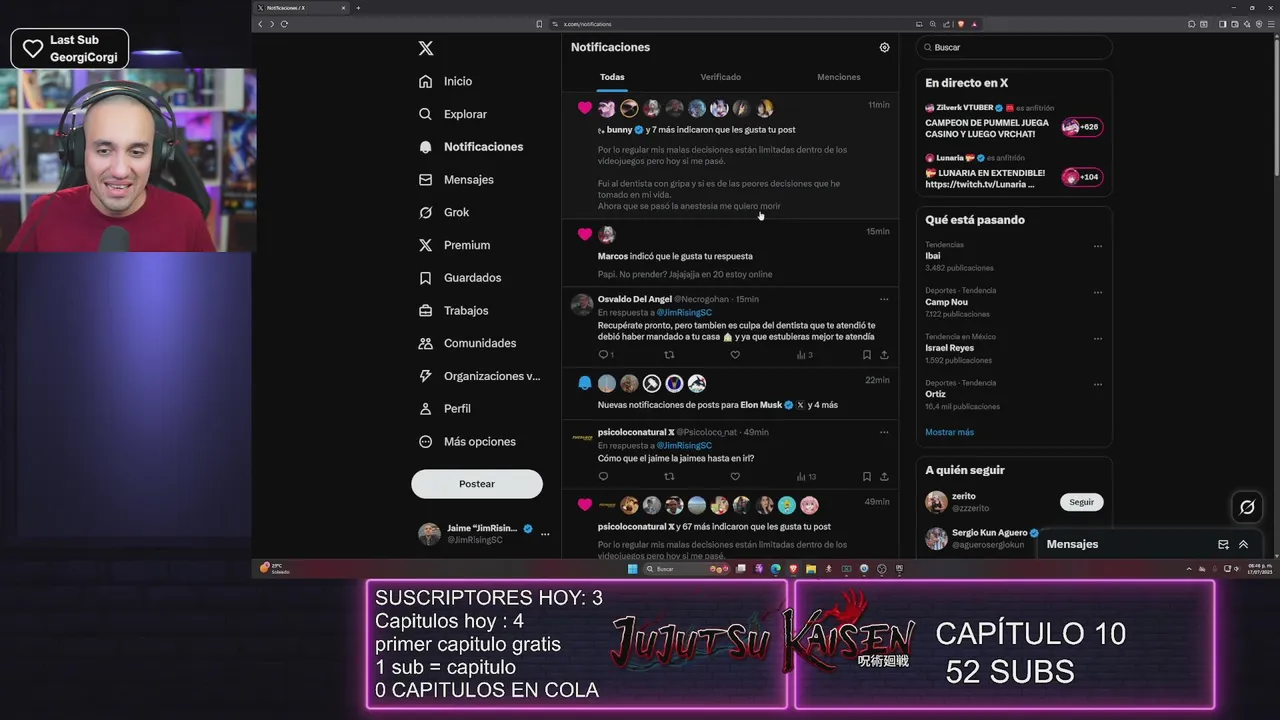The width and height of the screenshot is (1280, 720).
Task: Expand Más opciones in the sidebar
Action: coord(467,441)
